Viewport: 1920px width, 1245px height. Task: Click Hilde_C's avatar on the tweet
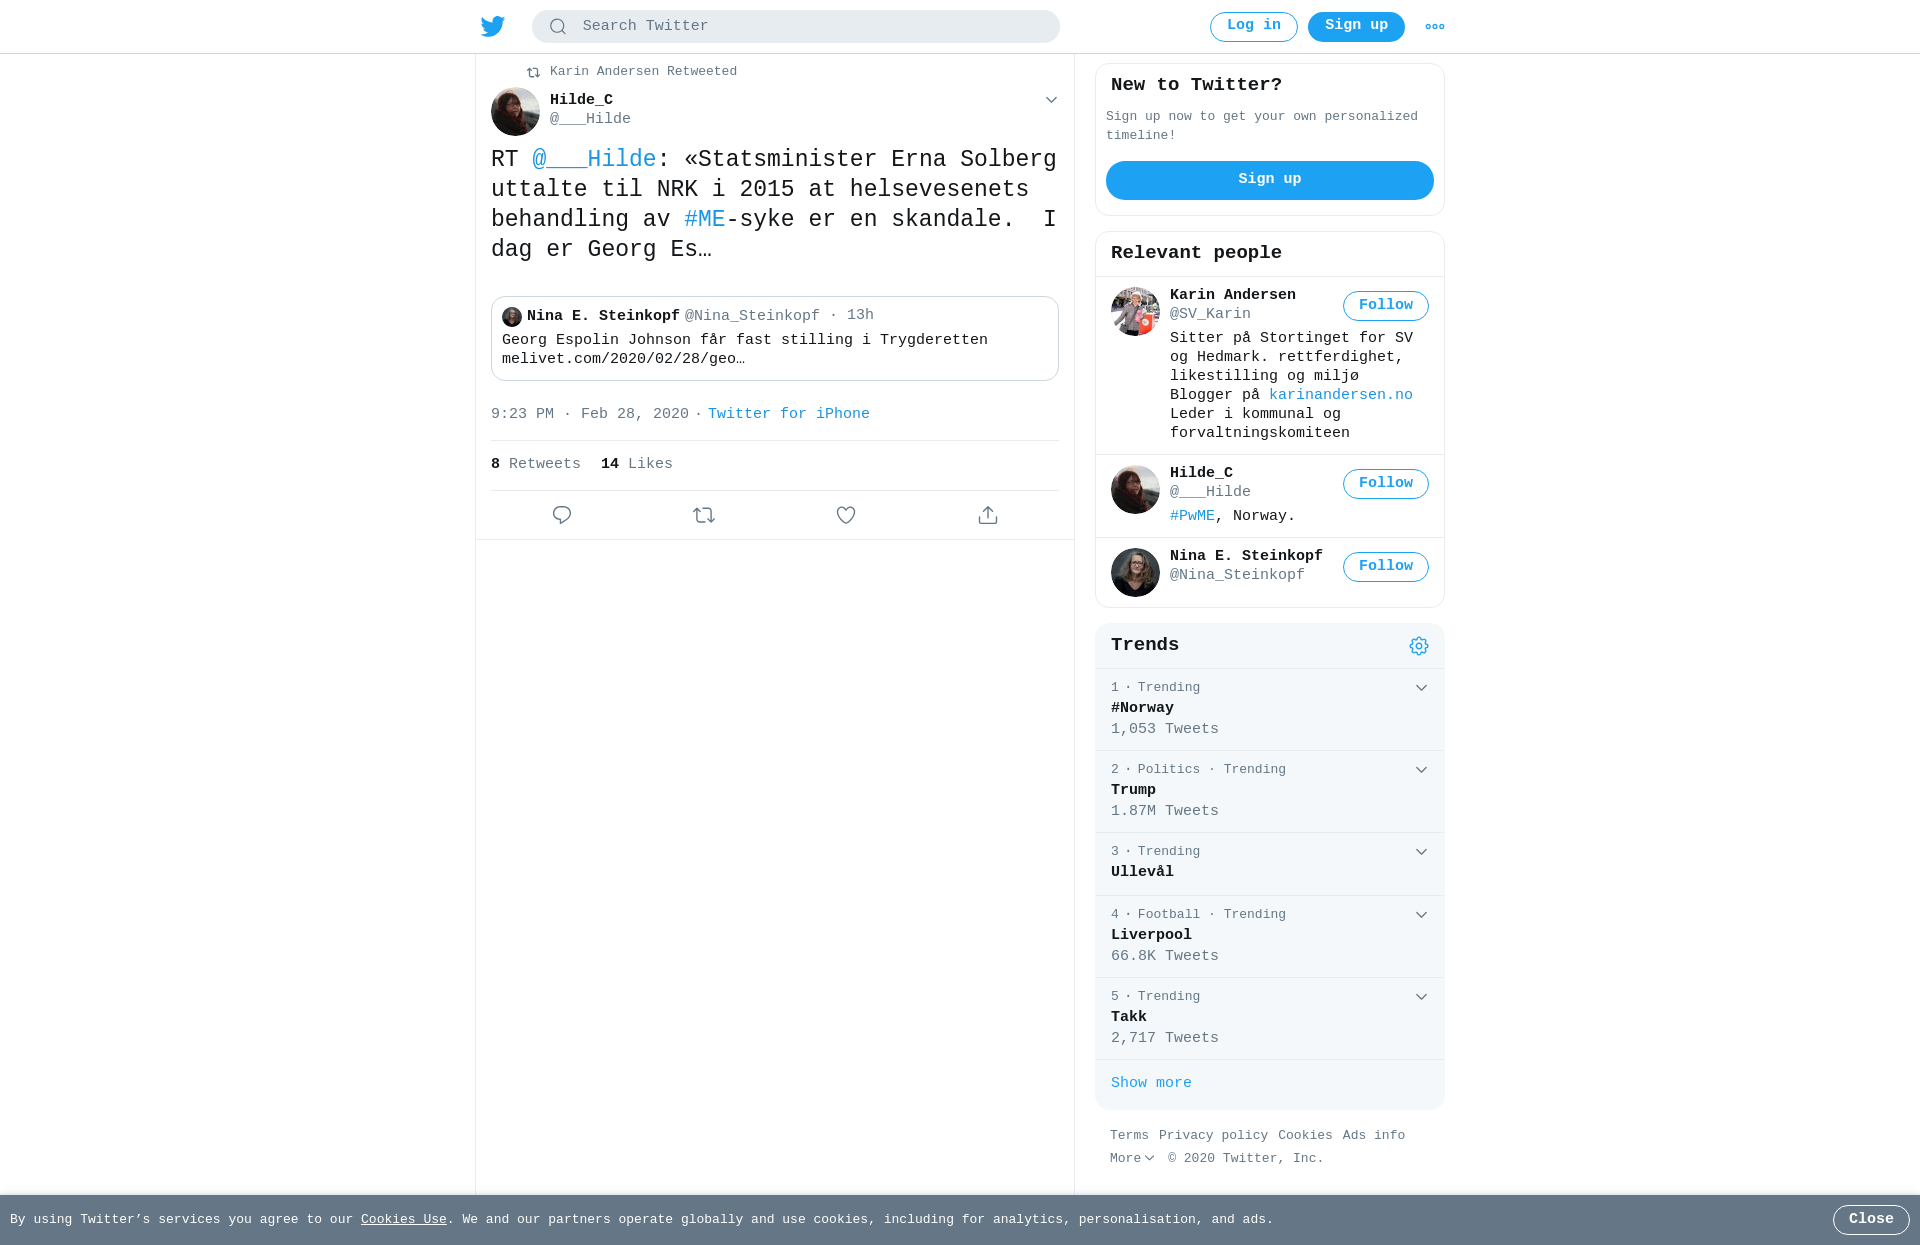pos(515,111)
